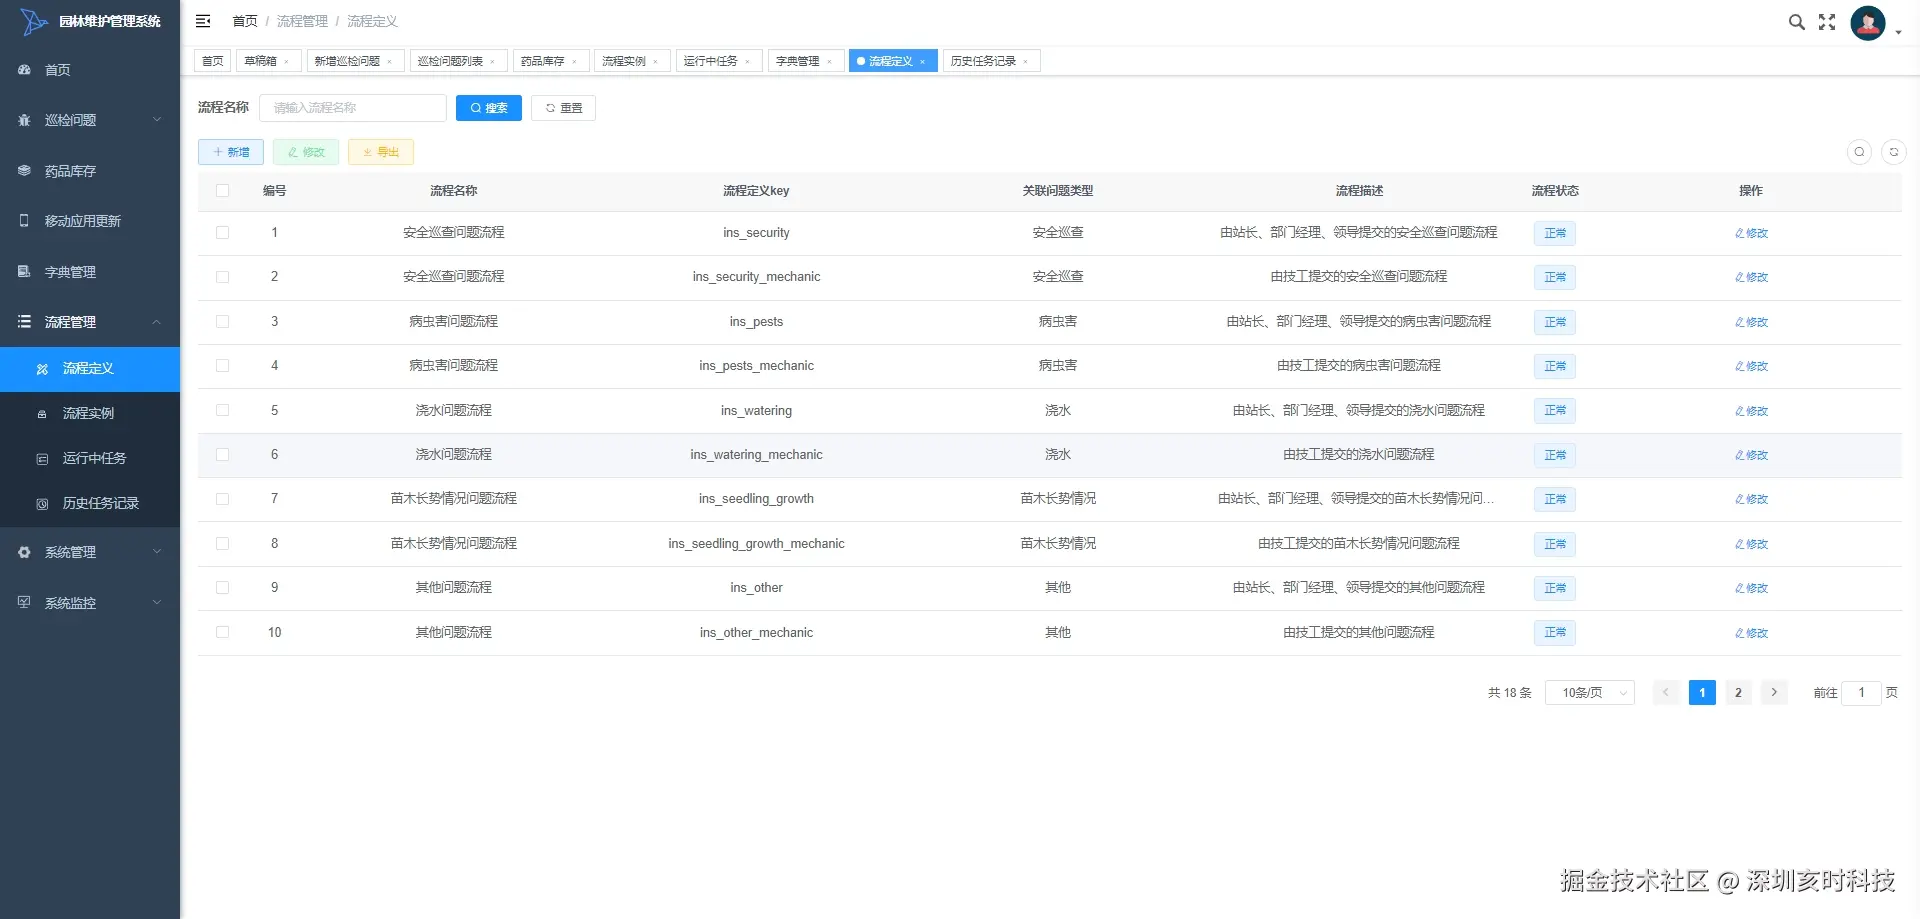1920x919 pixels.
Task: Close the 草稿箱 tab
Action: pos(286,62)
